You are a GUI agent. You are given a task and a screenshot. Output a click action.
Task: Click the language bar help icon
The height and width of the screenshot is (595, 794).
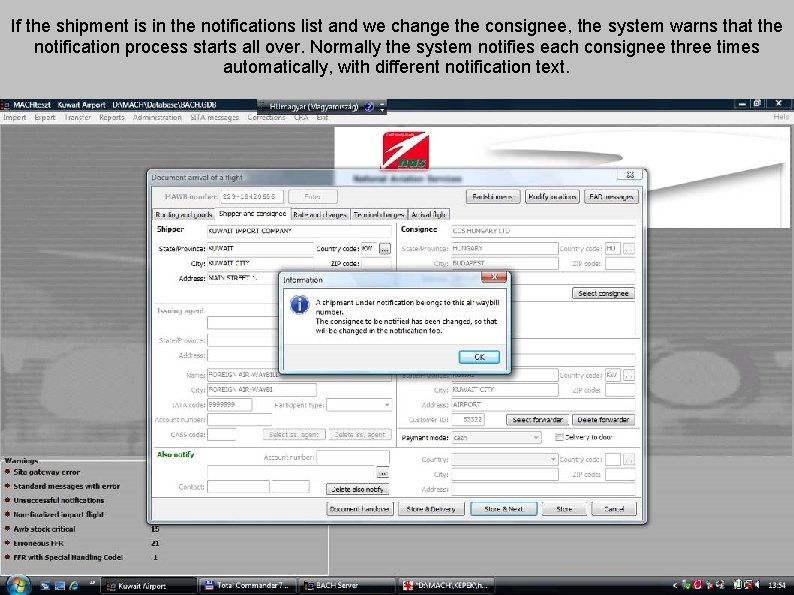pyautogui.click(x=369, y=106)
